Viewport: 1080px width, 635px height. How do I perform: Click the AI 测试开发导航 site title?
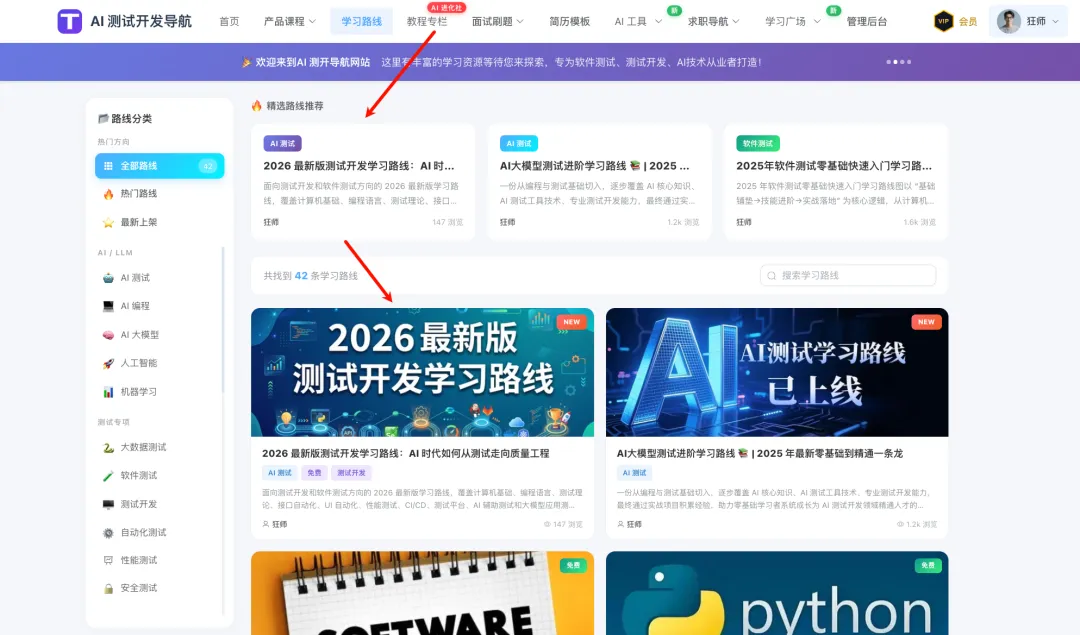coord(141,21)
